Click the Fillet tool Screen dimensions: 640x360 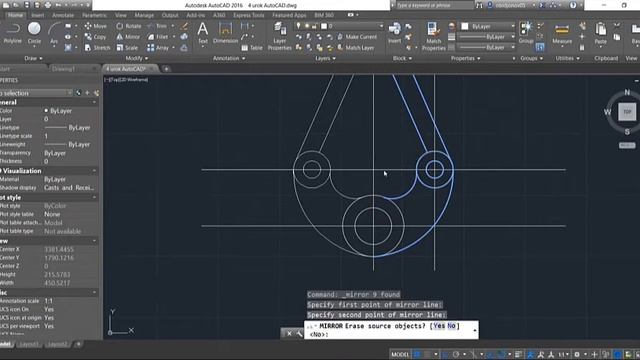[x=158, y=37]
